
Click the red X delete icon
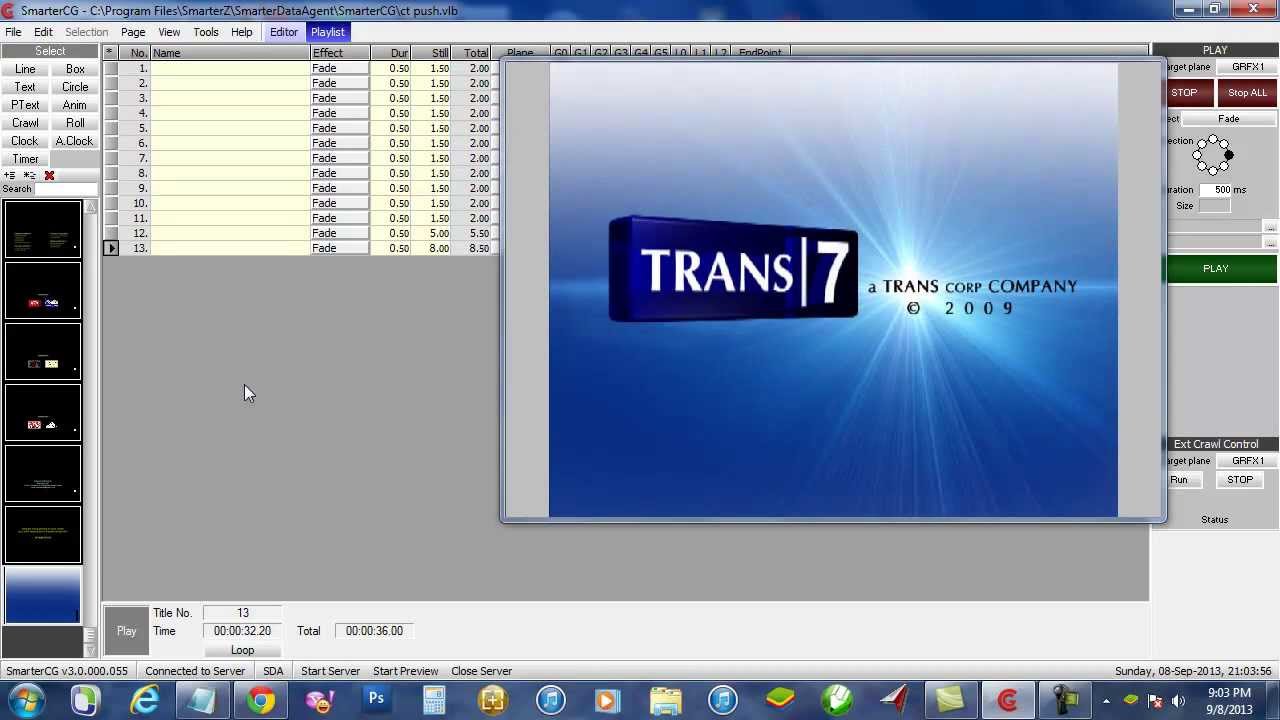pyautogui.click(x=49, y=176)
